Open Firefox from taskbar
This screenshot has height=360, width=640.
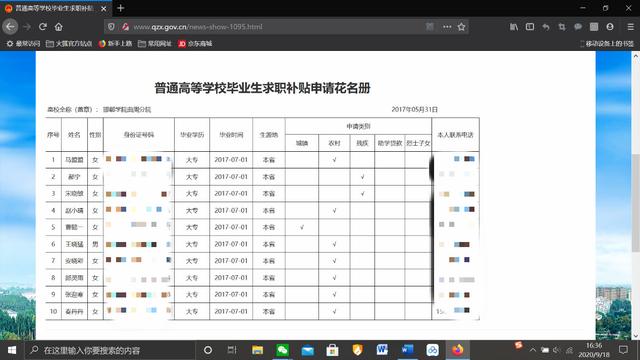pos(458,350)
